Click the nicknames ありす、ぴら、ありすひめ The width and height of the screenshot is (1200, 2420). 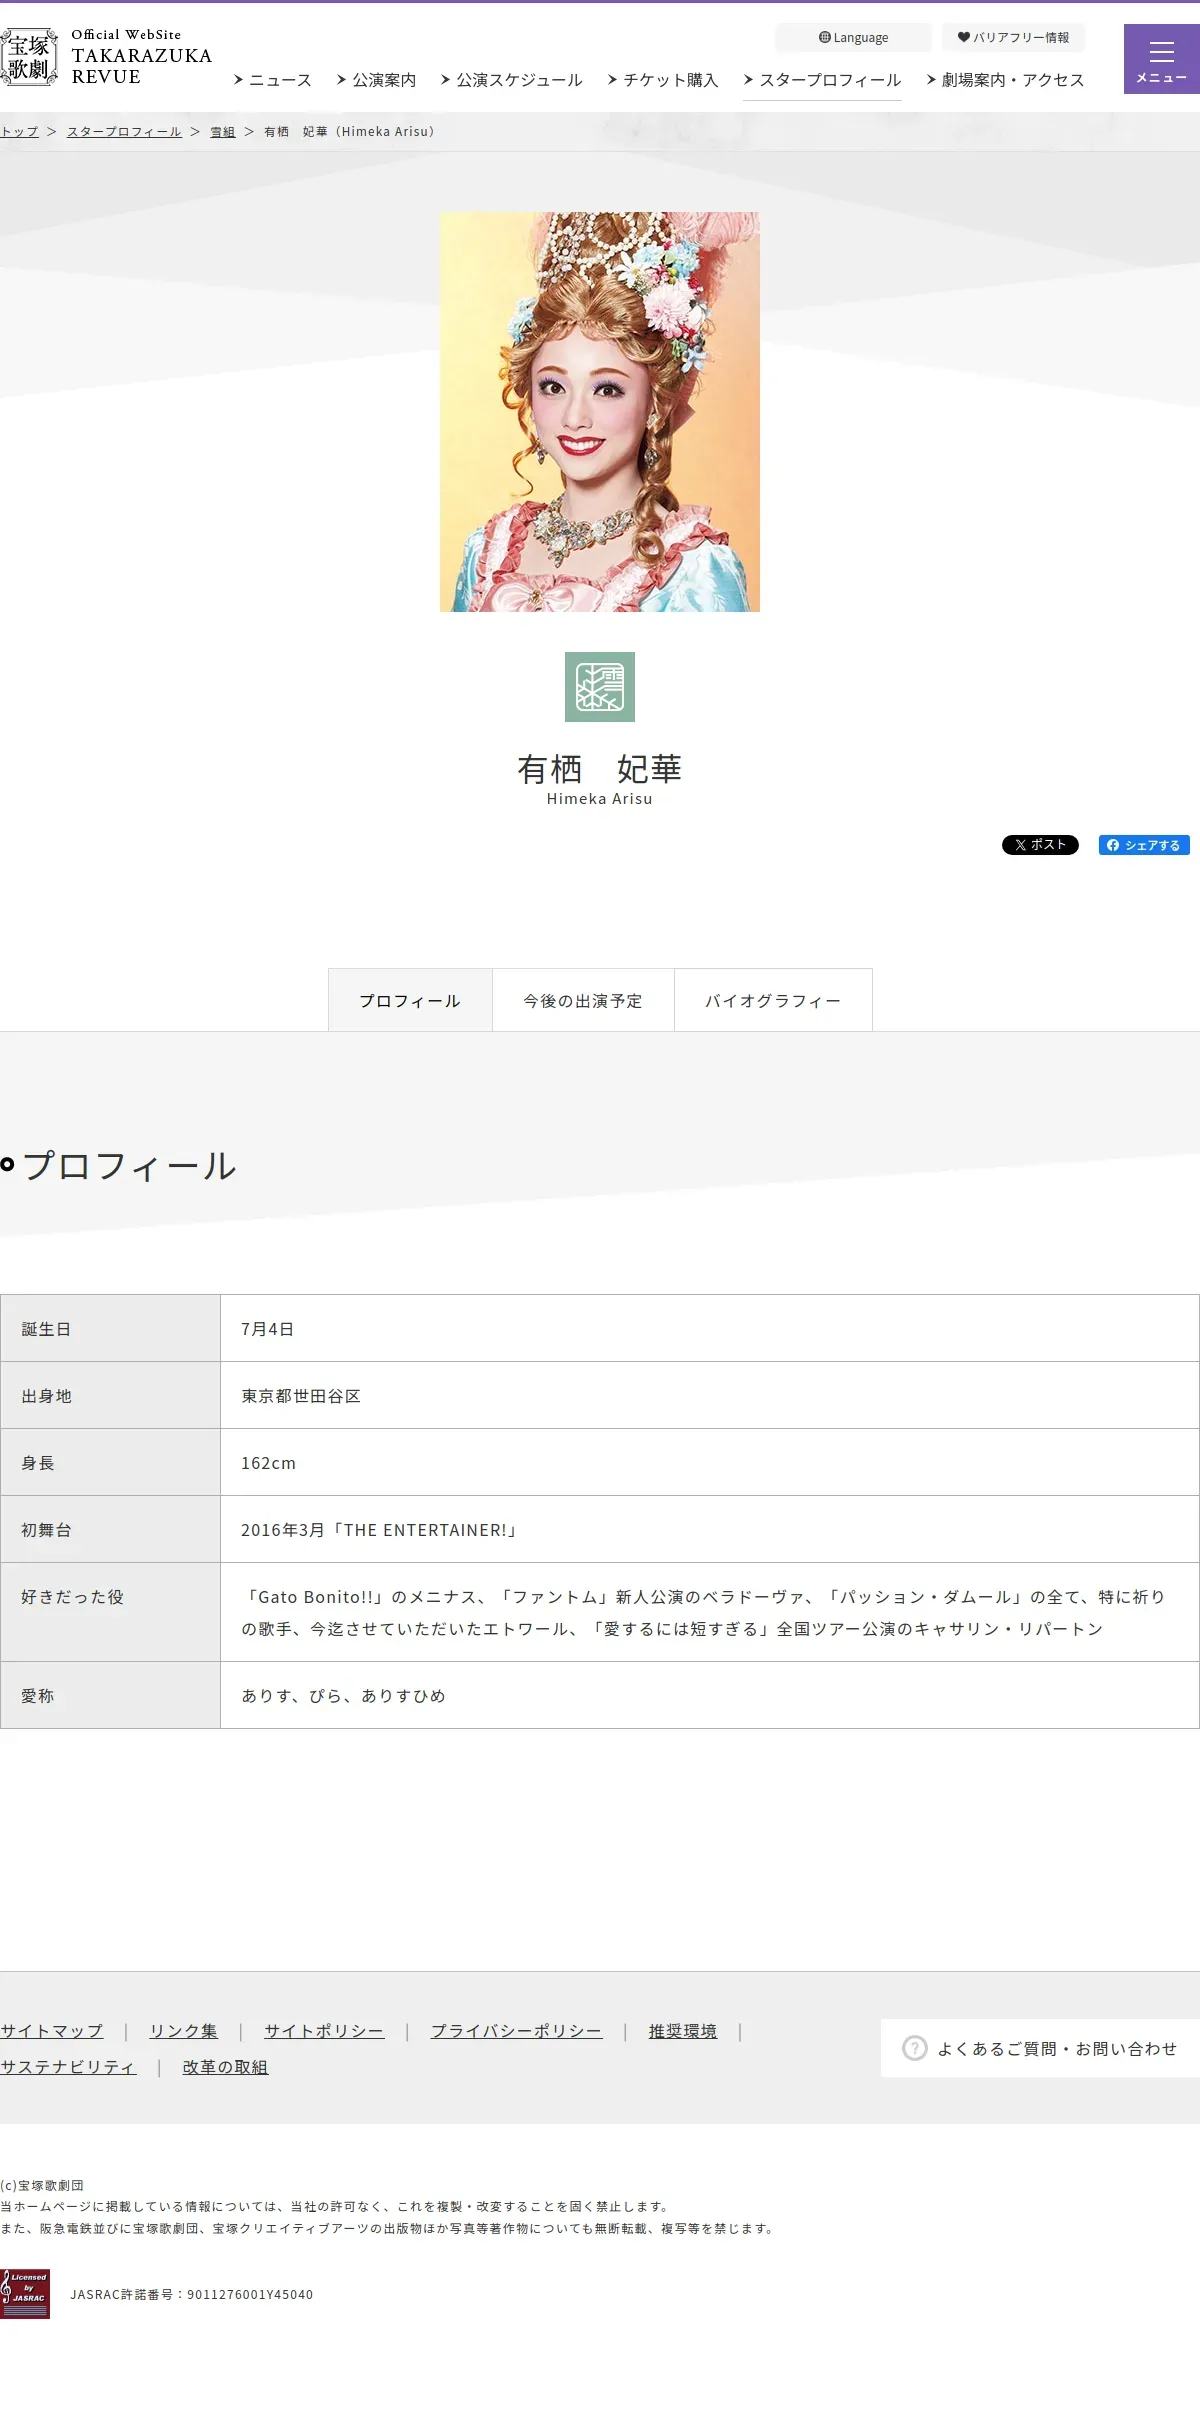coord(343,1696)
